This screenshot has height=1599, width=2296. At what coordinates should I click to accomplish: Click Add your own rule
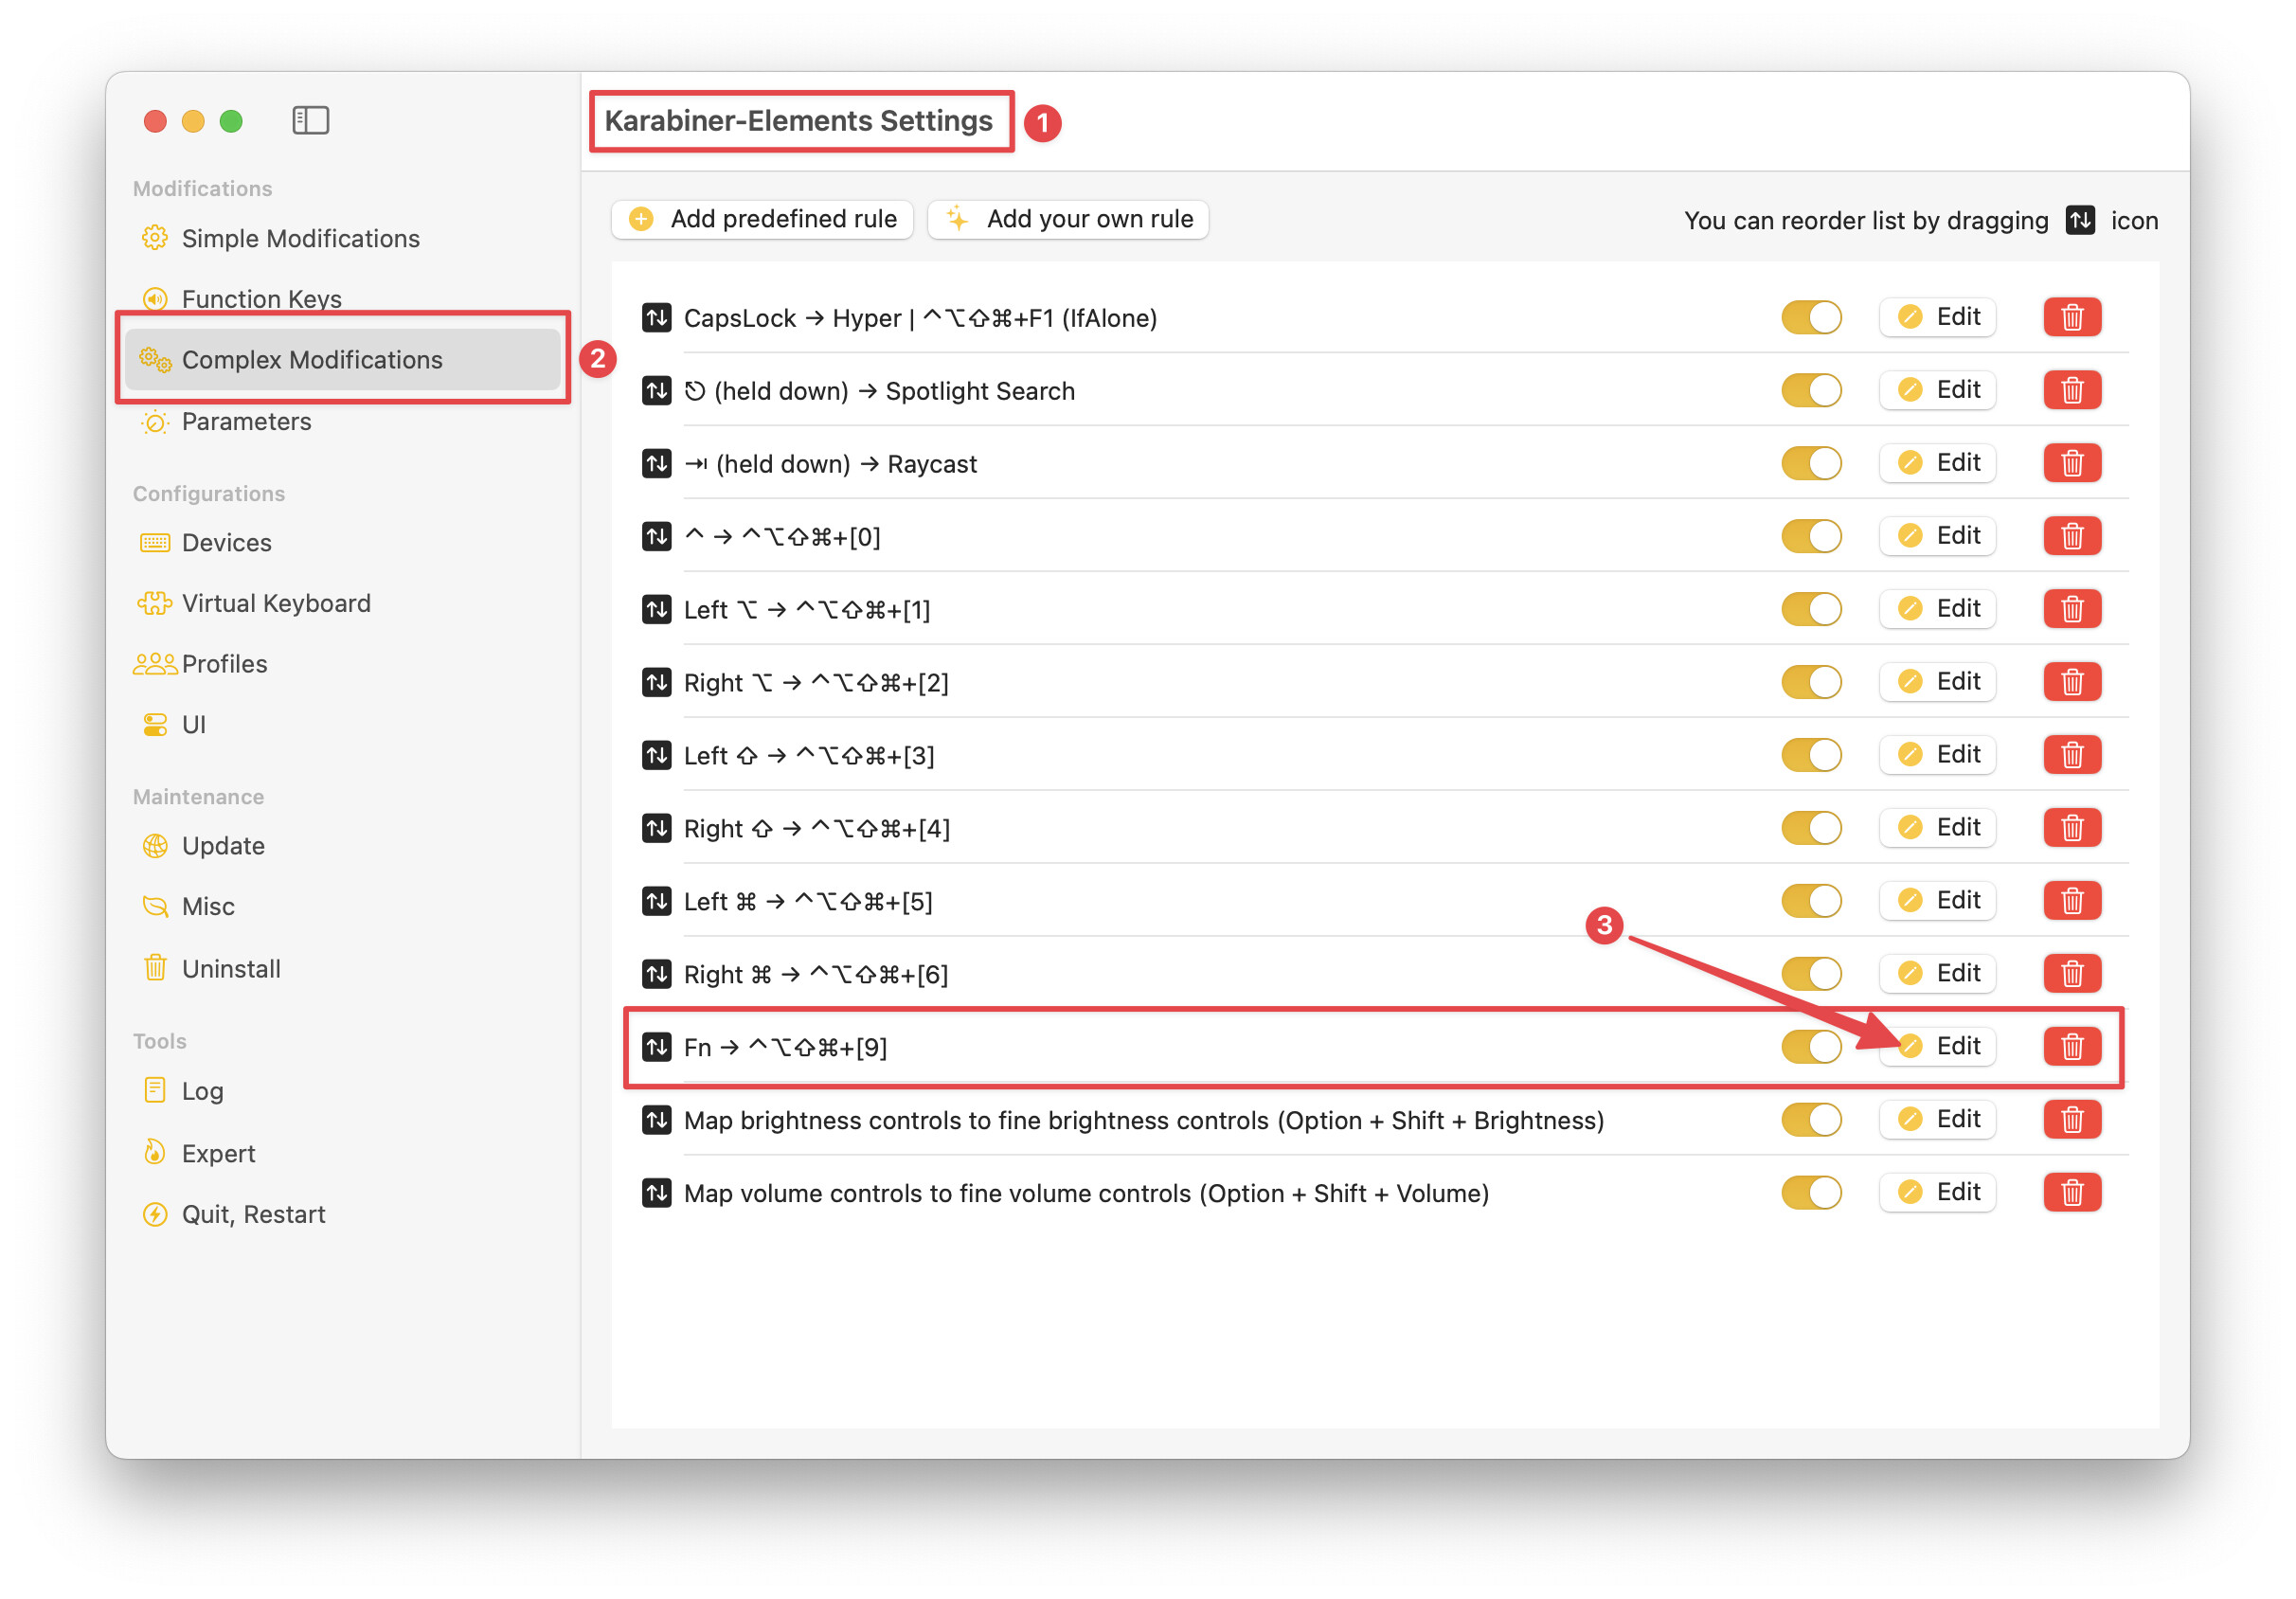(1068, 219)
